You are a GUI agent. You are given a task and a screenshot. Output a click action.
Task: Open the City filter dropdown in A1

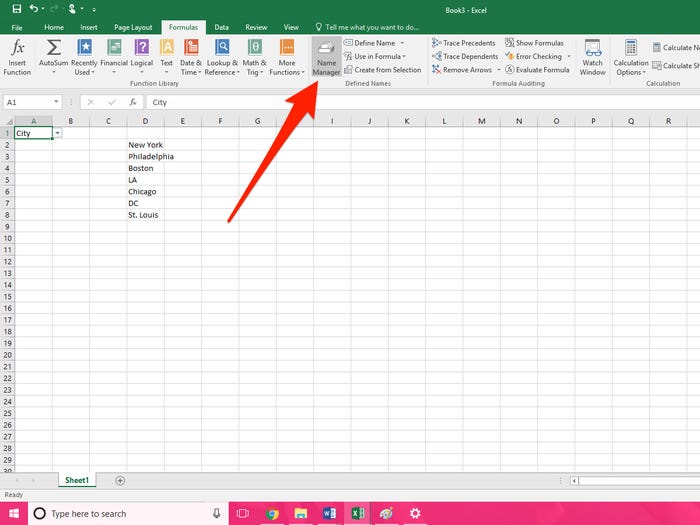(57, 133)
